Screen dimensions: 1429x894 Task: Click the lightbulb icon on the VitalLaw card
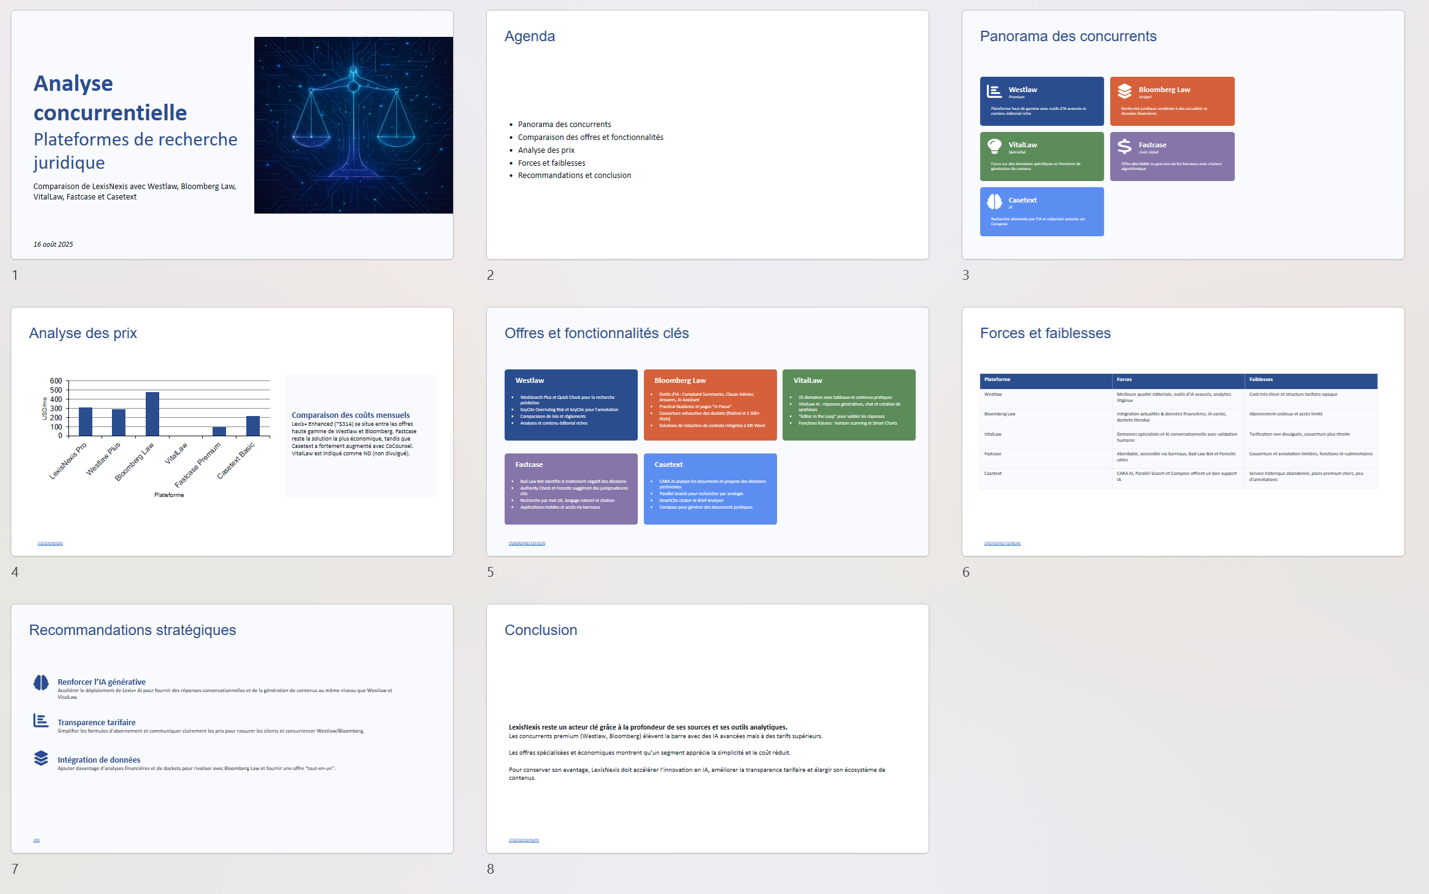(x=994, y=146)
